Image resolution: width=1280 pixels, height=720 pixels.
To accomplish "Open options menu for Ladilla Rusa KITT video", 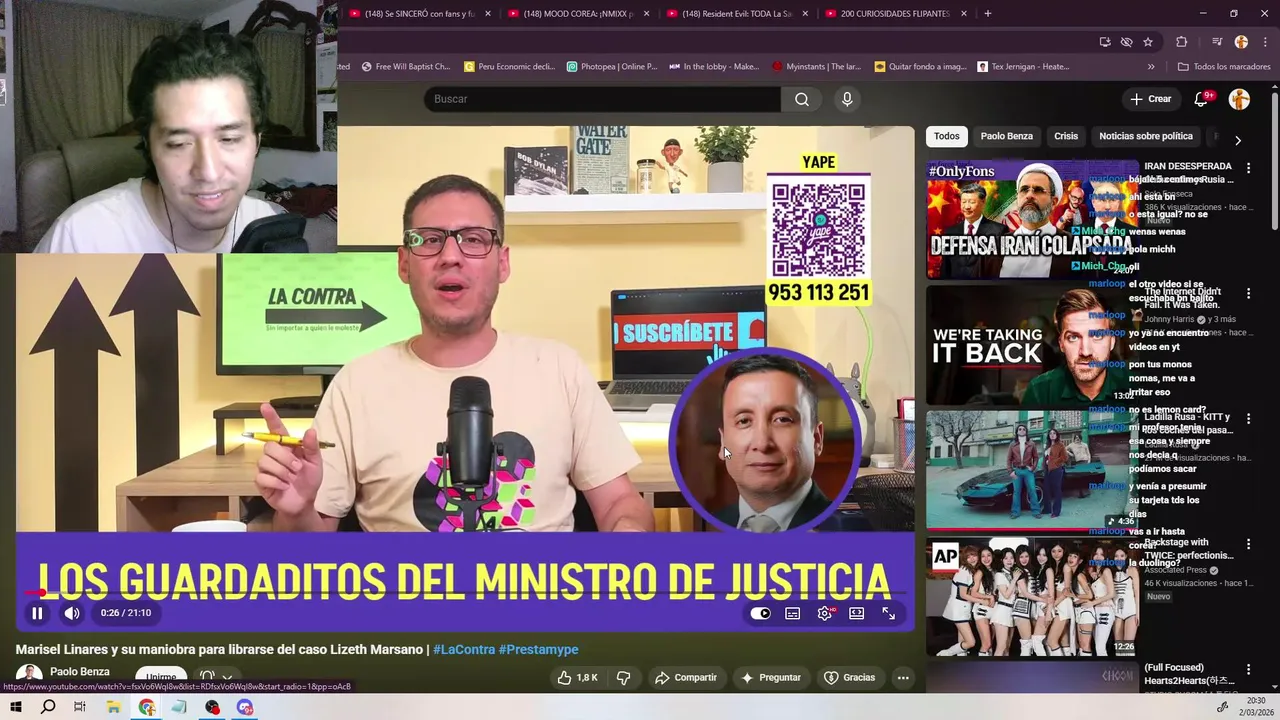I will tap(1248, 419).
